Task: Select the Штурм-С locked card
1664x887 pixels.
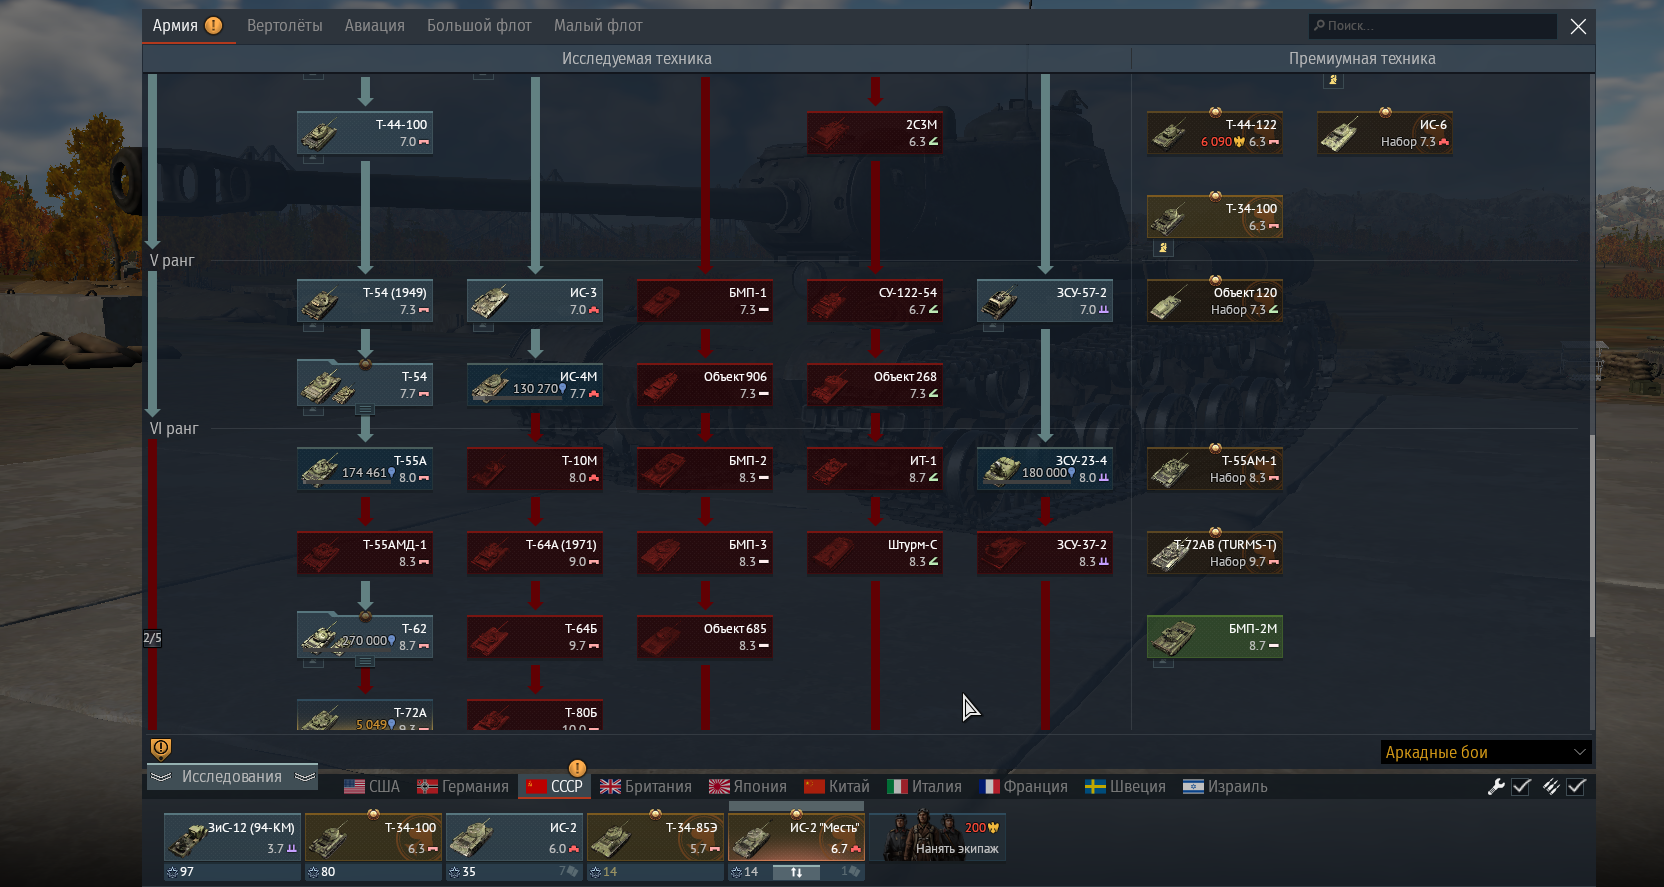Action: pyautogui.click(x=875, y=553)
